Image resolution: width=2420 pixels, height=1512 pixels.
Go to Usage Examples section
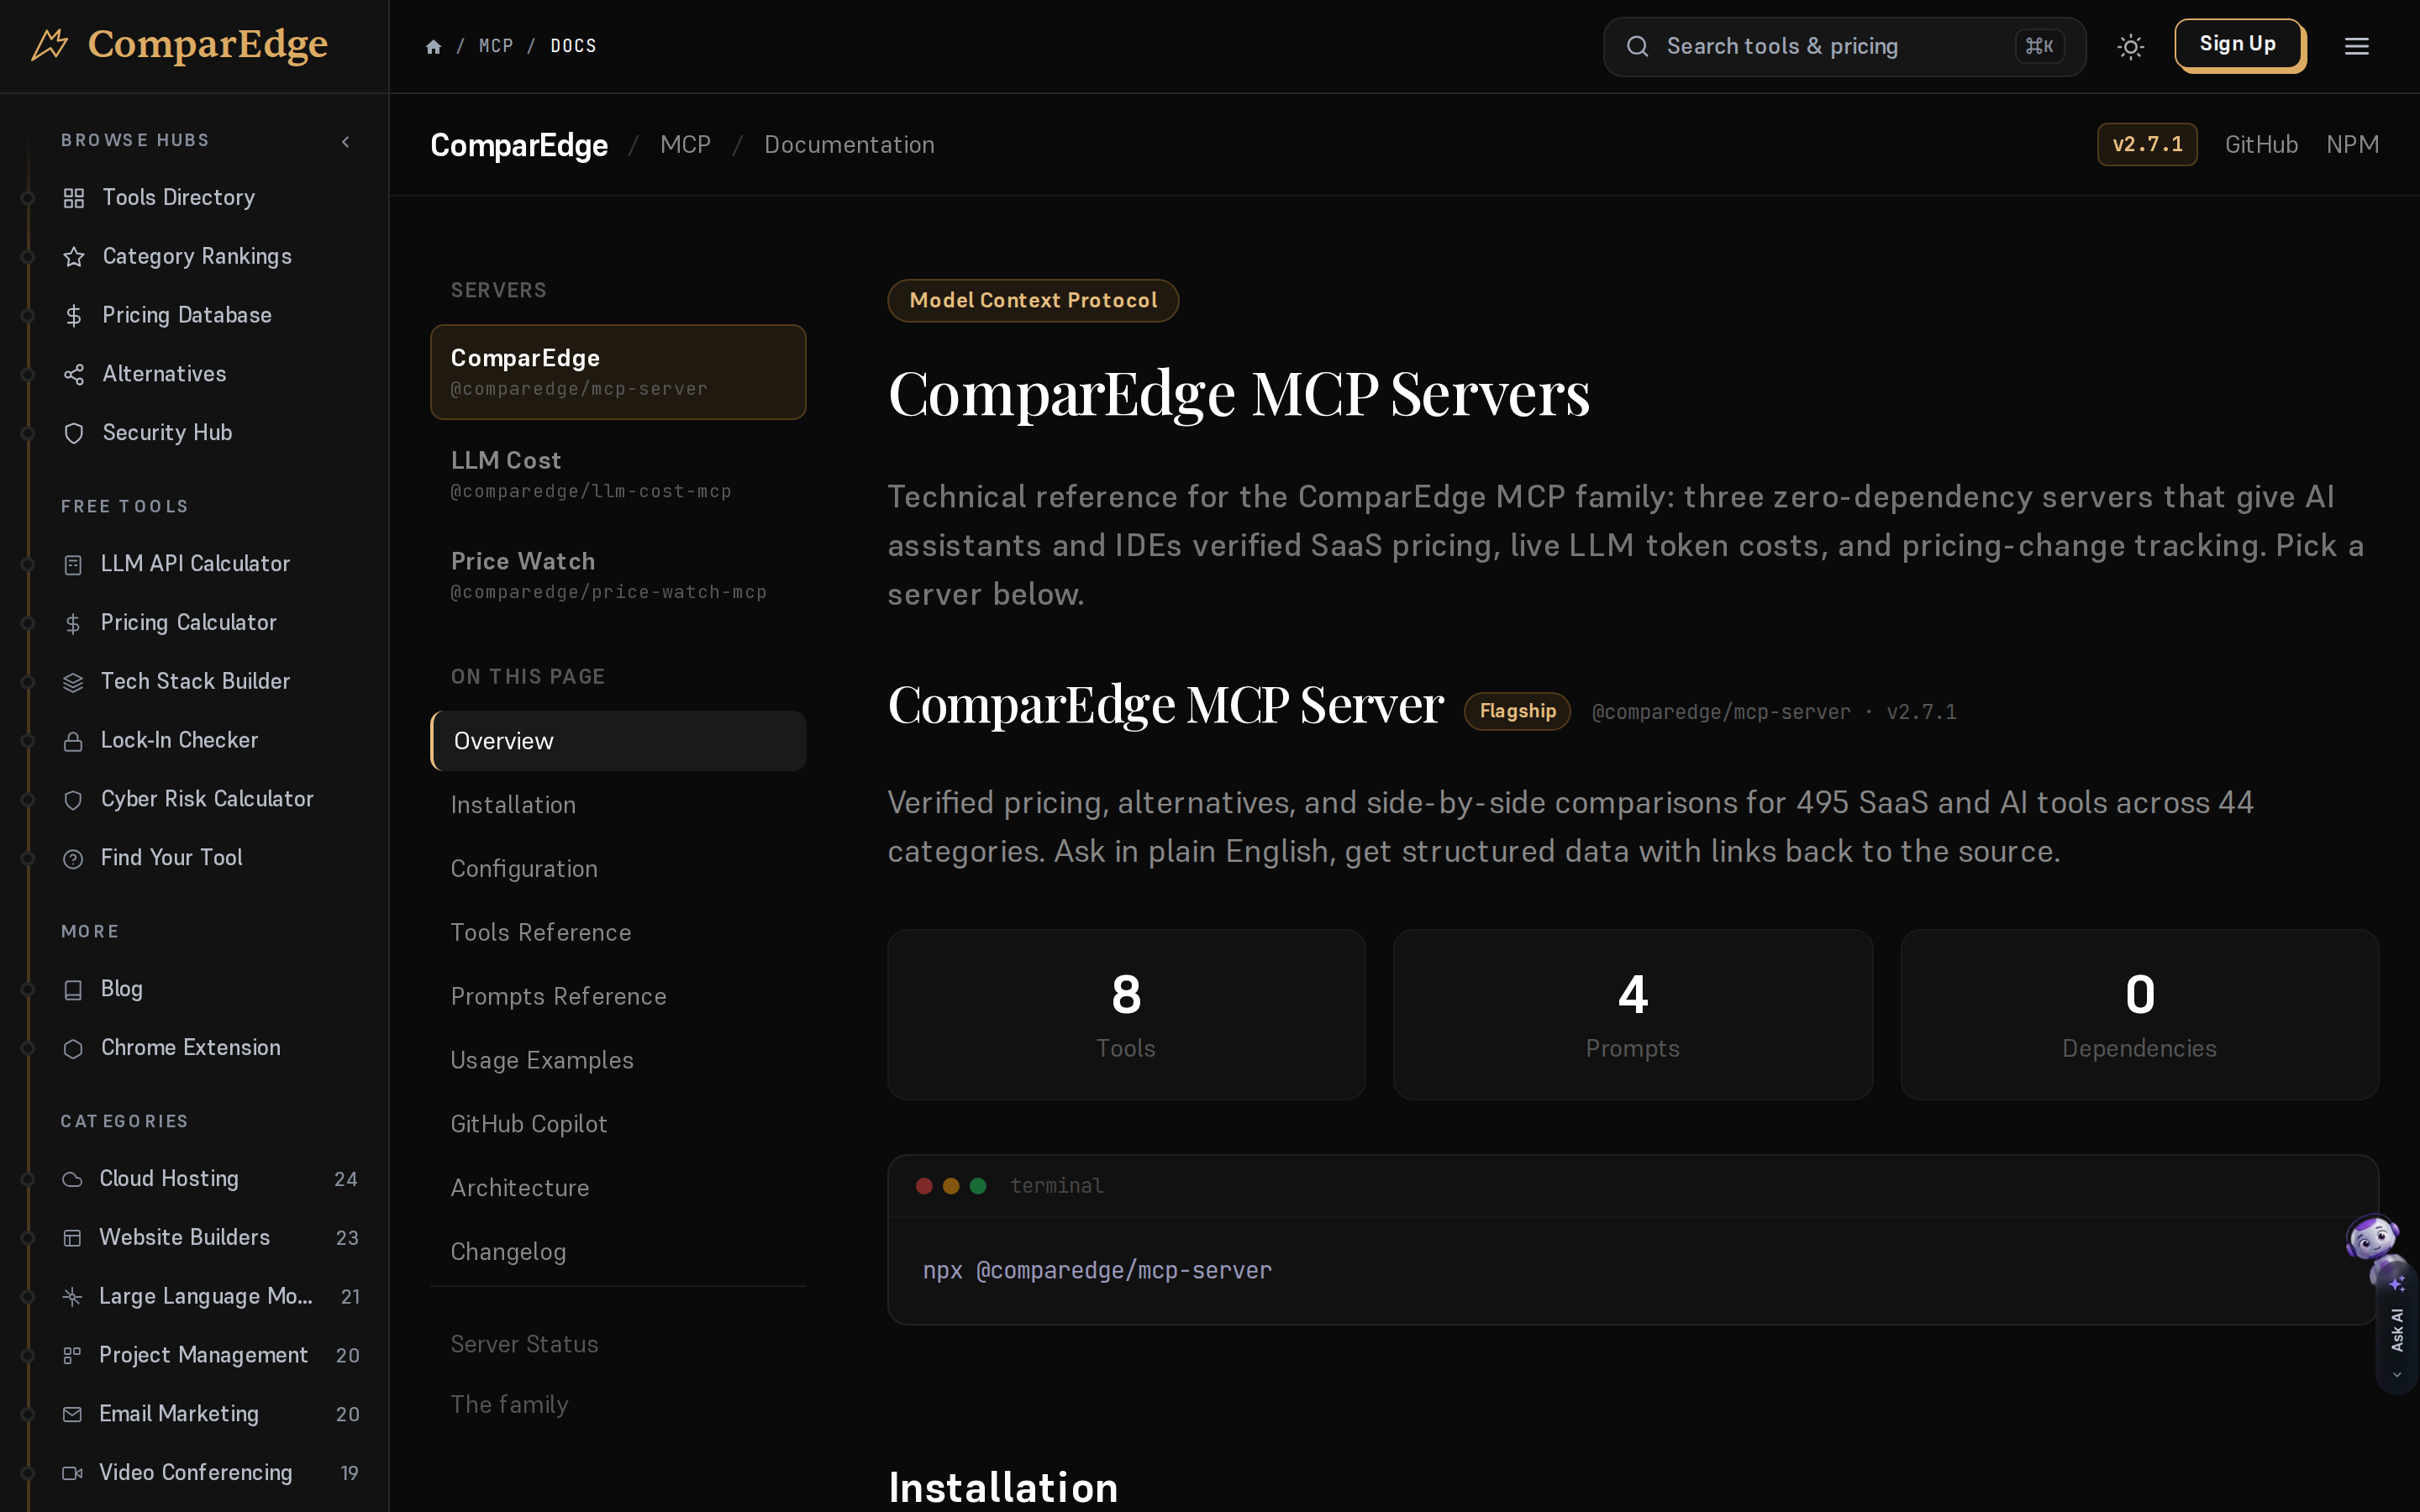point(542,1061)
